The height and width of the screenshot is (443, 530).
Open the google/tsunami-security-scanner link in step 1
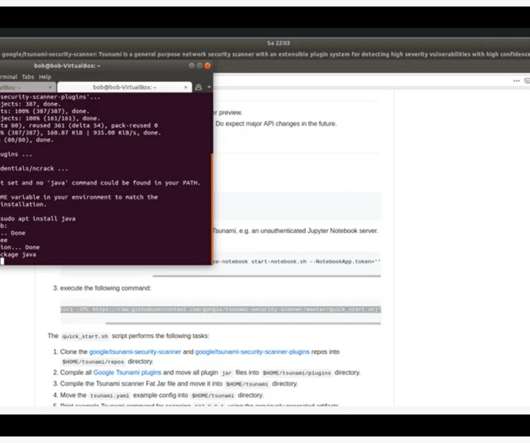[135, 352]
